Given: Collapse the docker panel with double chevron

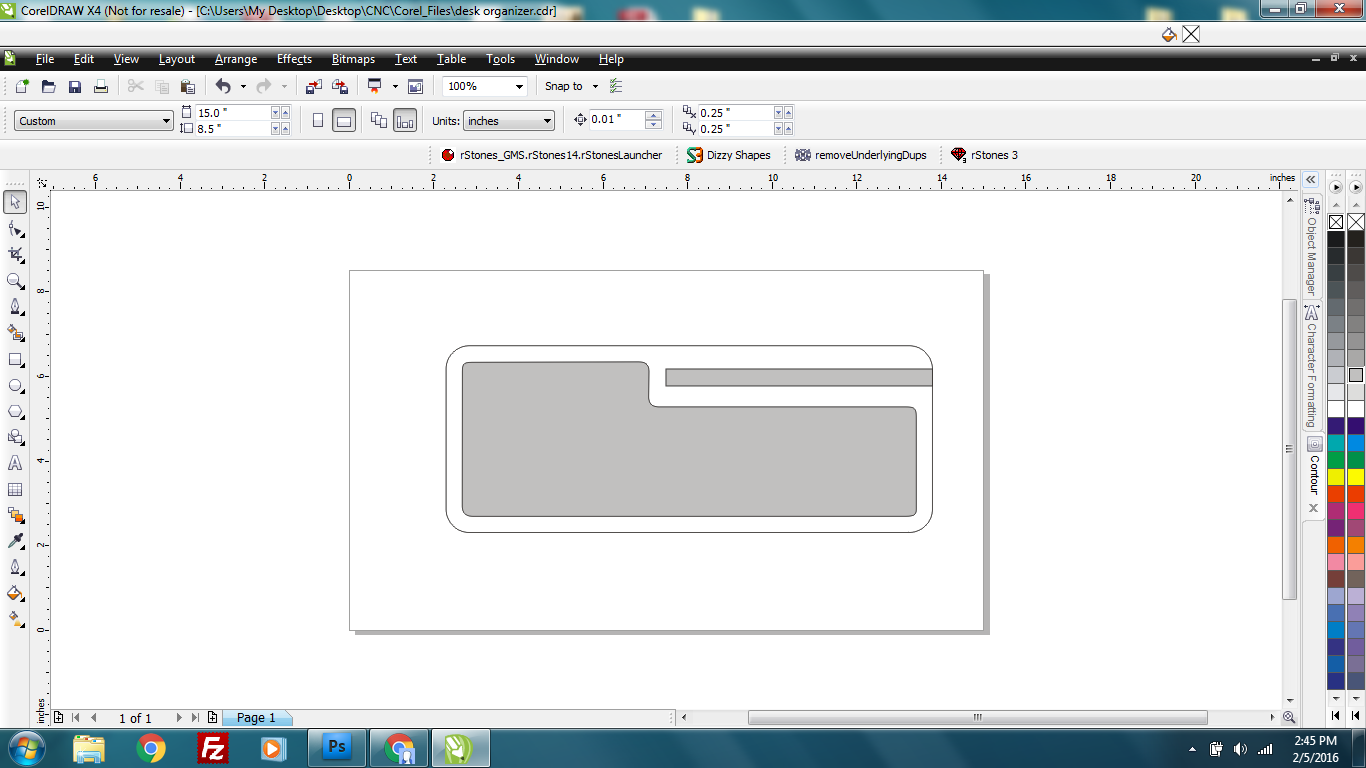Looking at the screenshot, I should (x=1310, y=180).
